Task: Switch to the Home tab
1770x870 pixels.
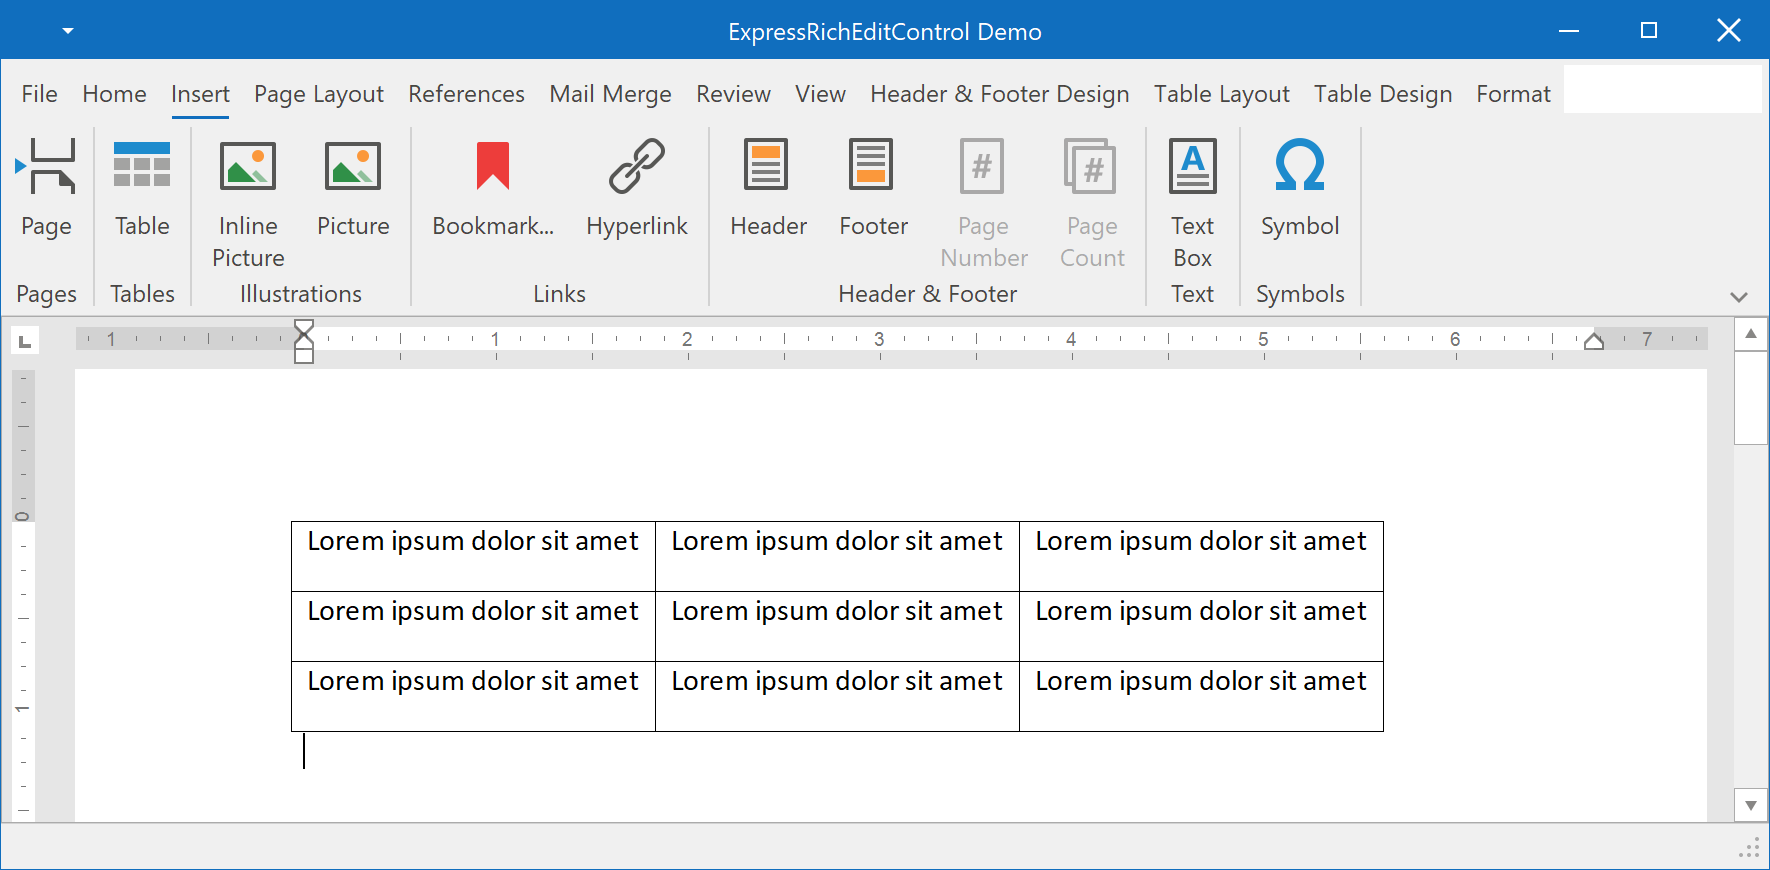Action: [x=114, y=94]
